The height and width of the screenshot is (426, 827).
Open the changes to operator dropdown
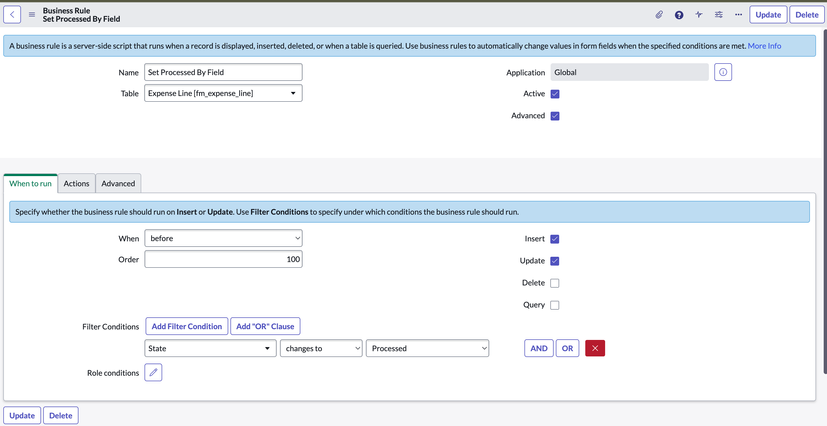point(321,348)
